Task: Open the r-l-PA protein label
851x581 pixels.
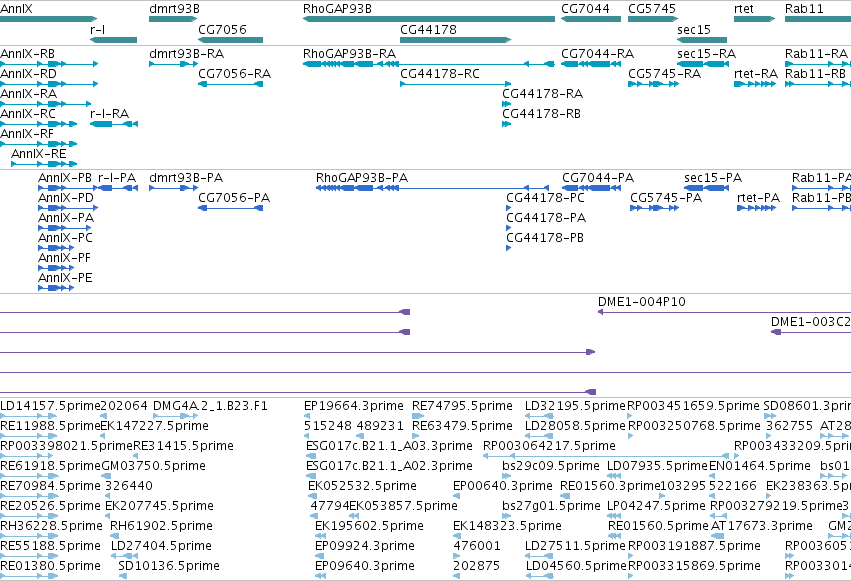Action: pos(117,178)
